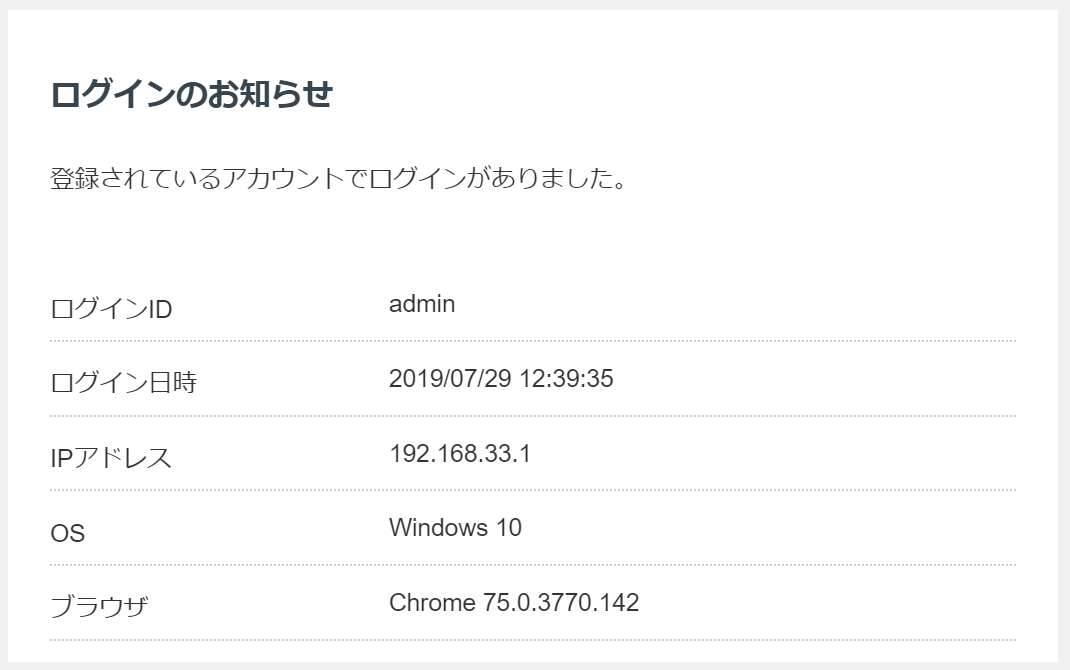Click dotted separator below the ブラウザ row

pos(532,640)
